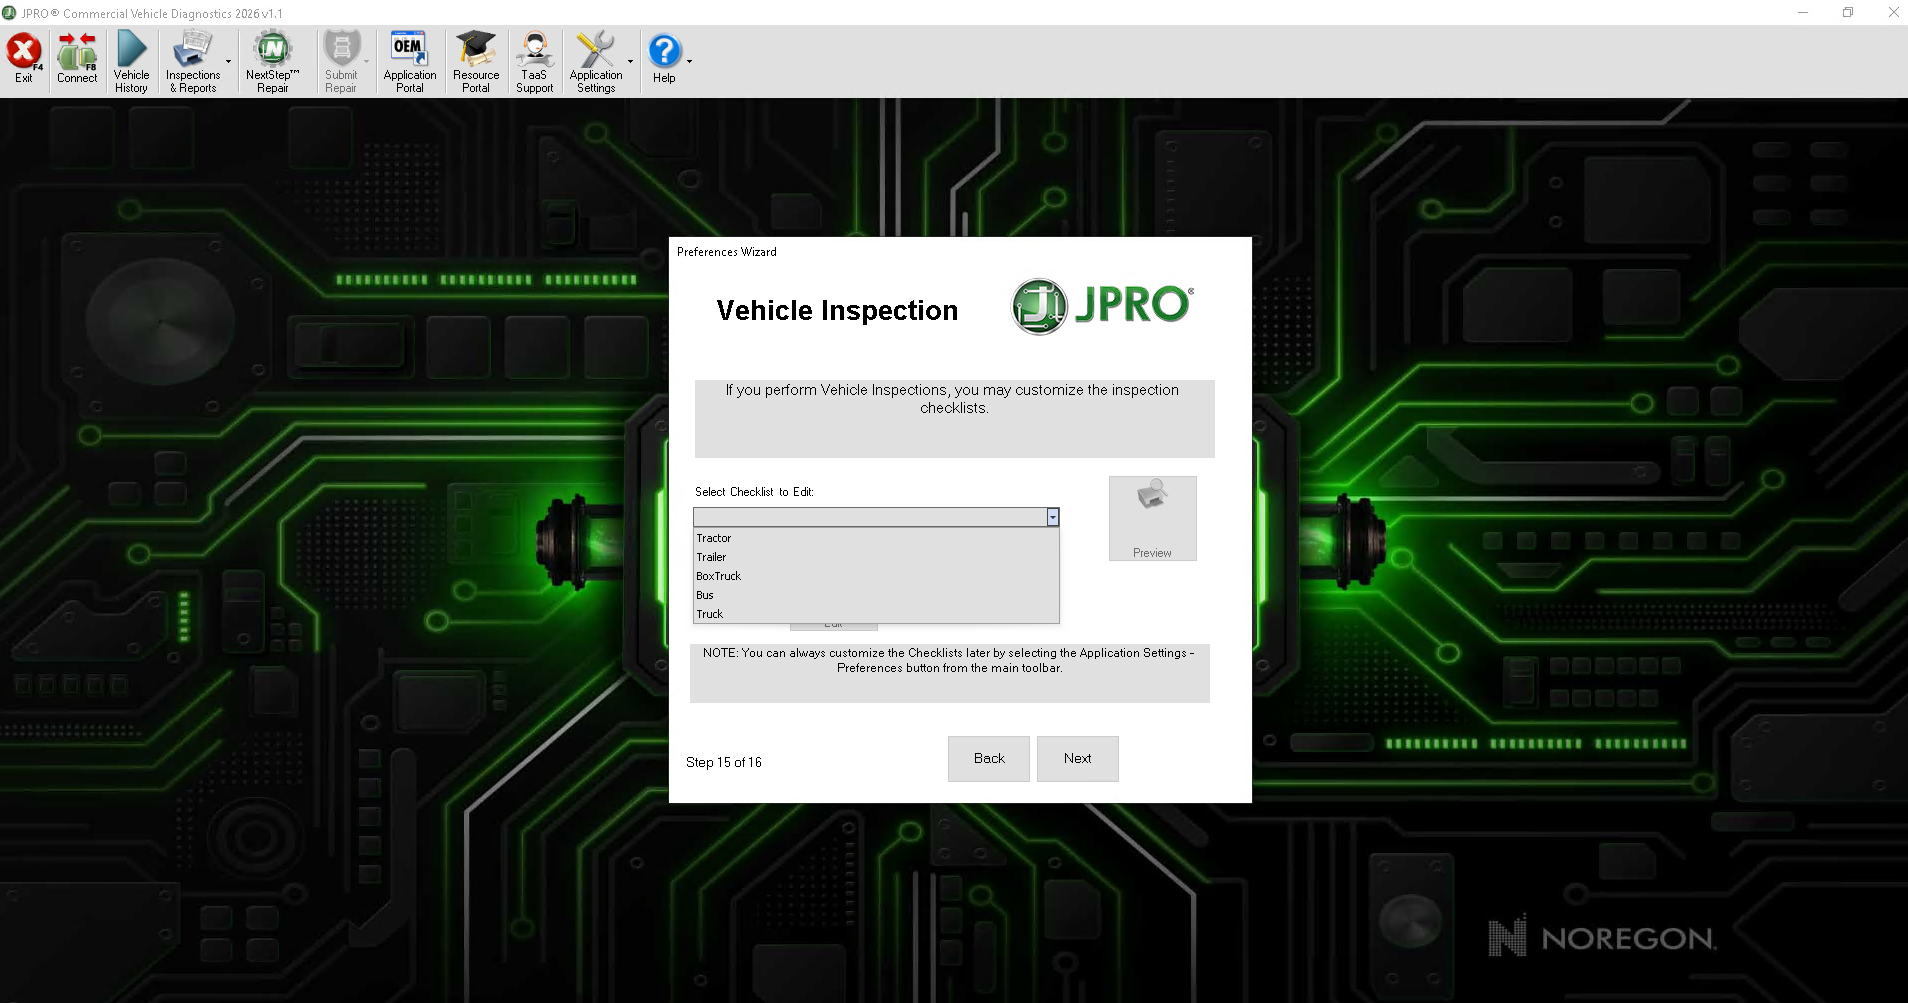The image size is (1908, 1003).
Task: Open Vehicle History
Action: (x=131, y=62)
